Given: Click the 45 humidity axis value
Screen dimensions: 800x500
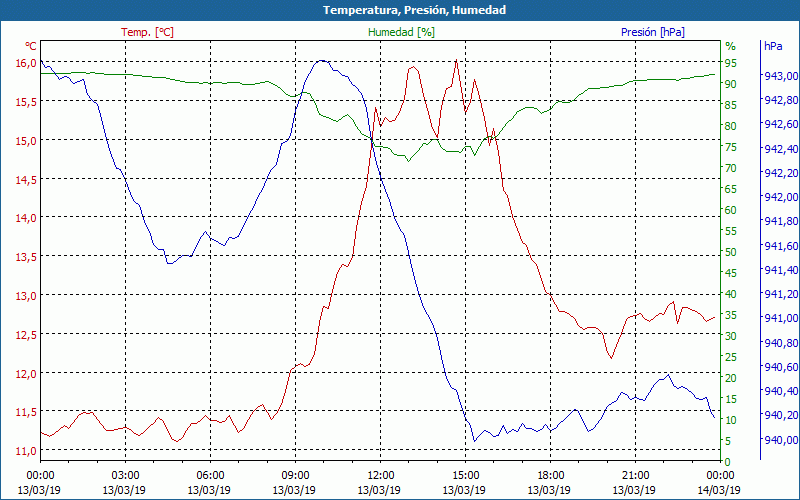Looking at the screenshot, I should coord(731,272).
